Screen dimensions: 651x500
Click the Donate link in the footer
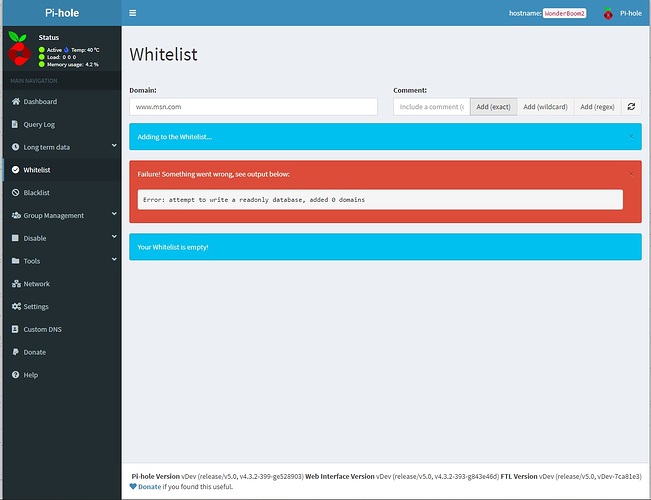point(148,486)
